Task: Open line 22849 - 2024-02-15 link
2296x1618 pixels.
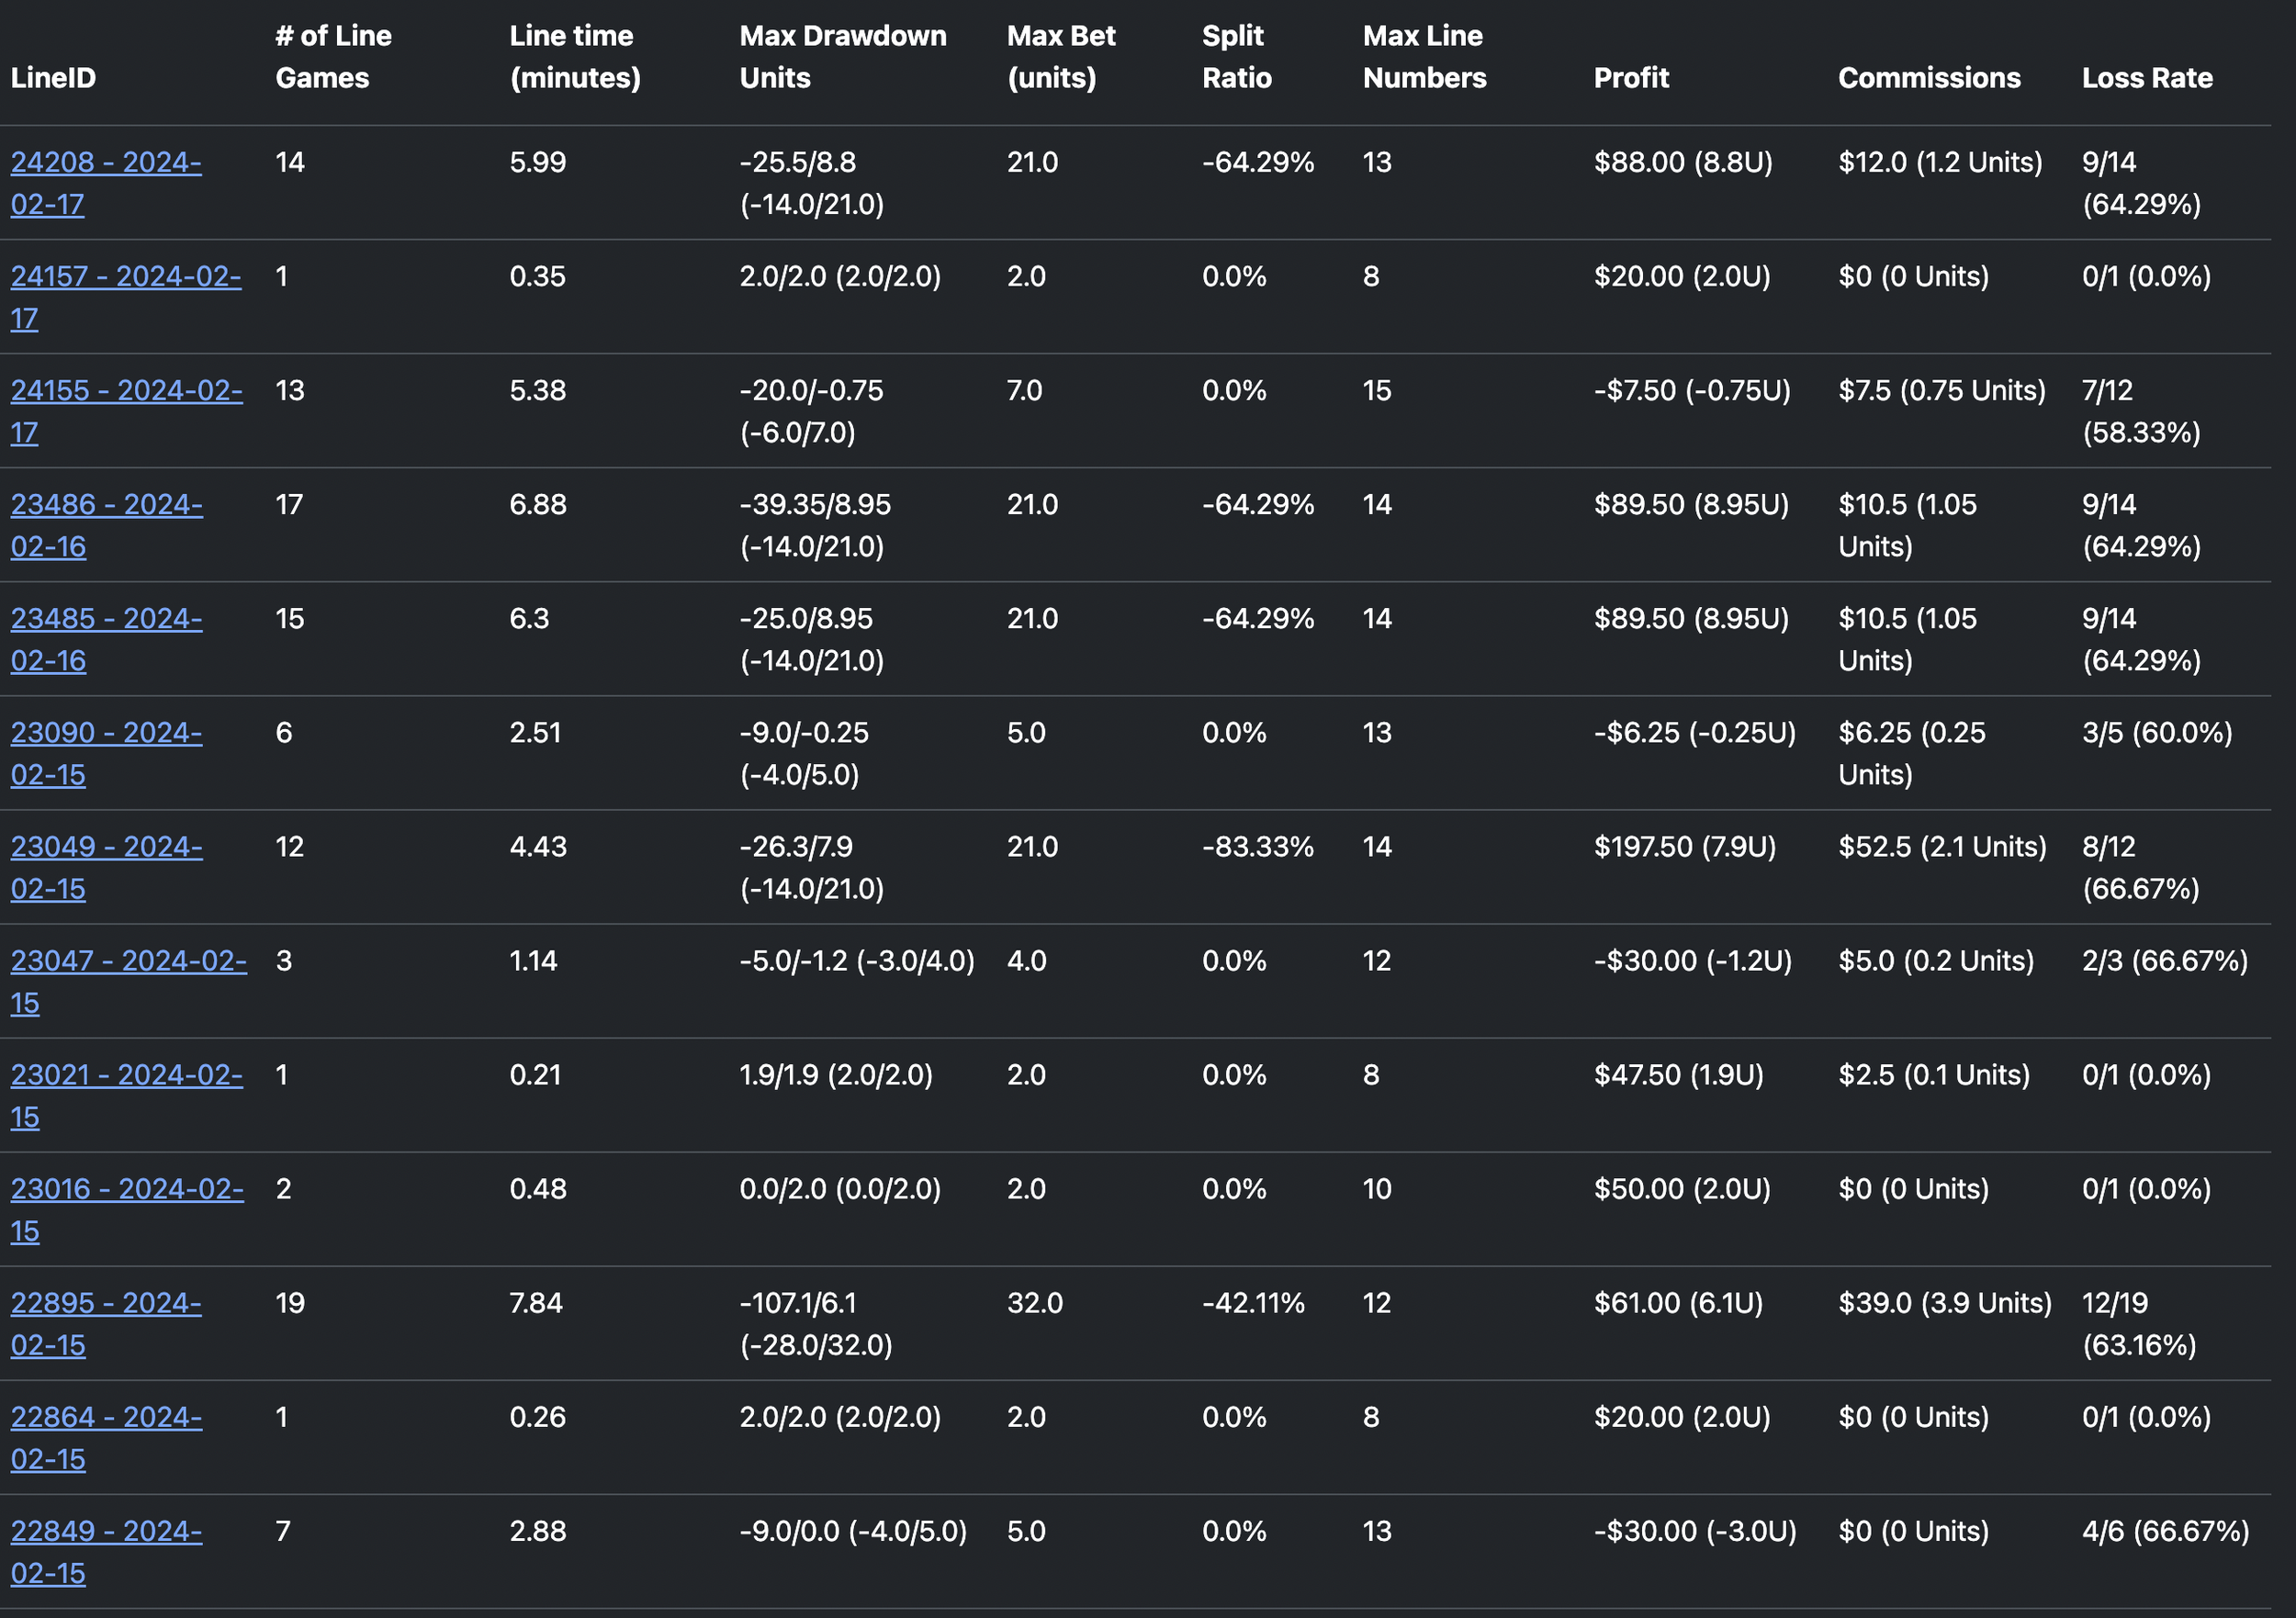Action: [x=106, y=1531]
